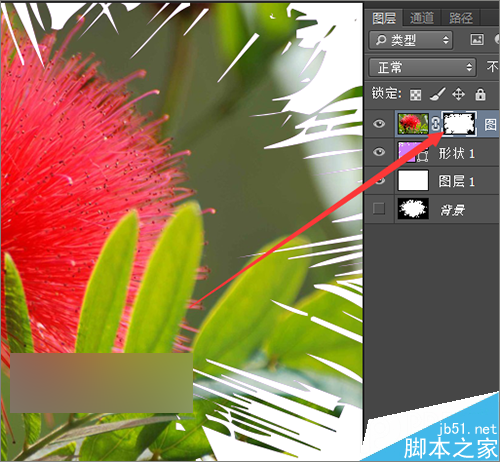Open the 正常 blend mode dropdown

(422, 68)
